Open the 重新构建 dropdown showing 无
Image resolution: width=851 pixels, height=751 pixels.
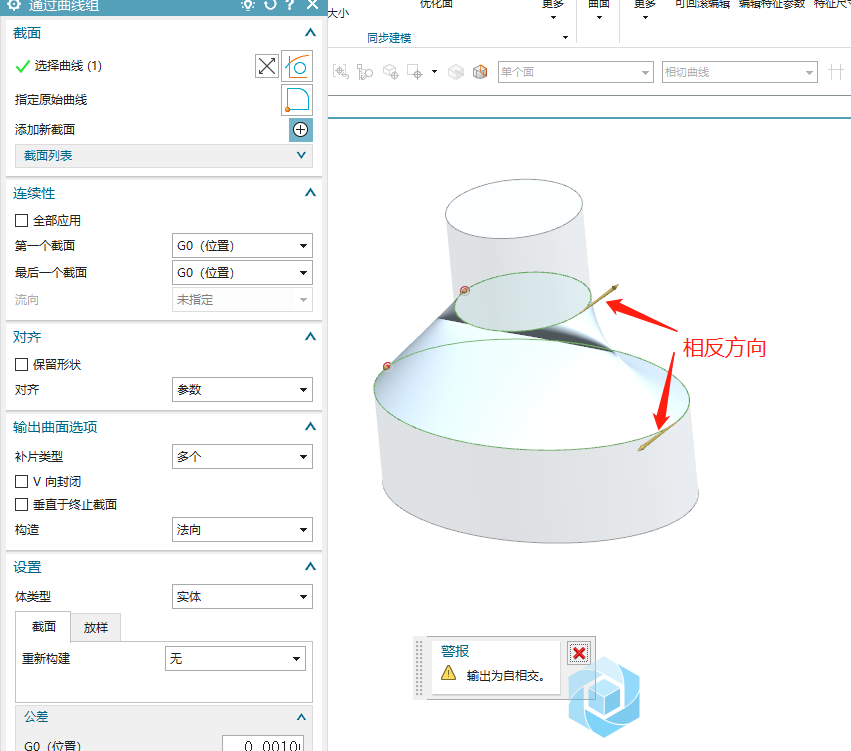[x=235, y=659]
